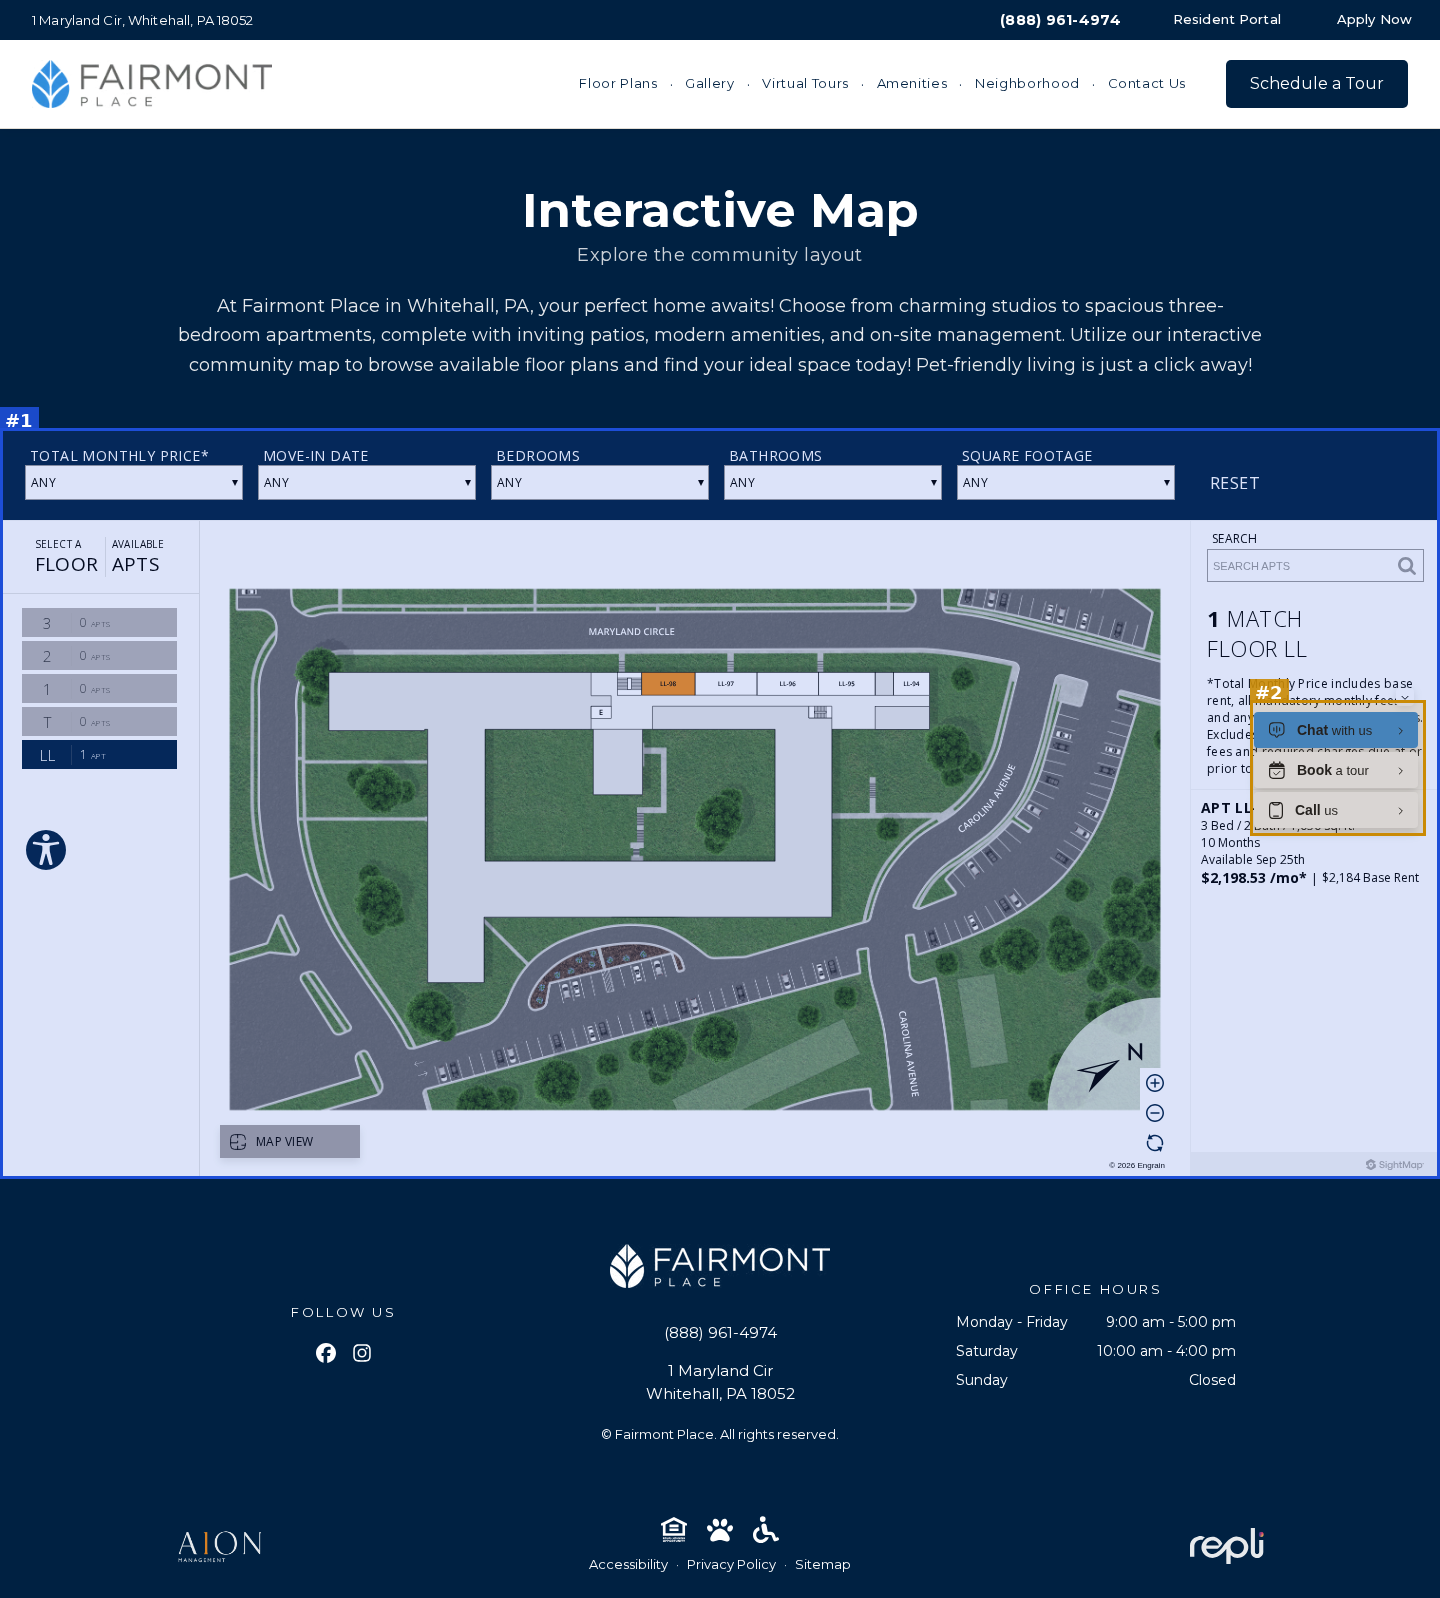Open the Accessibility footer link
The width and height of the screenshot is (1440, 1598).
[x=628, y=1565]
